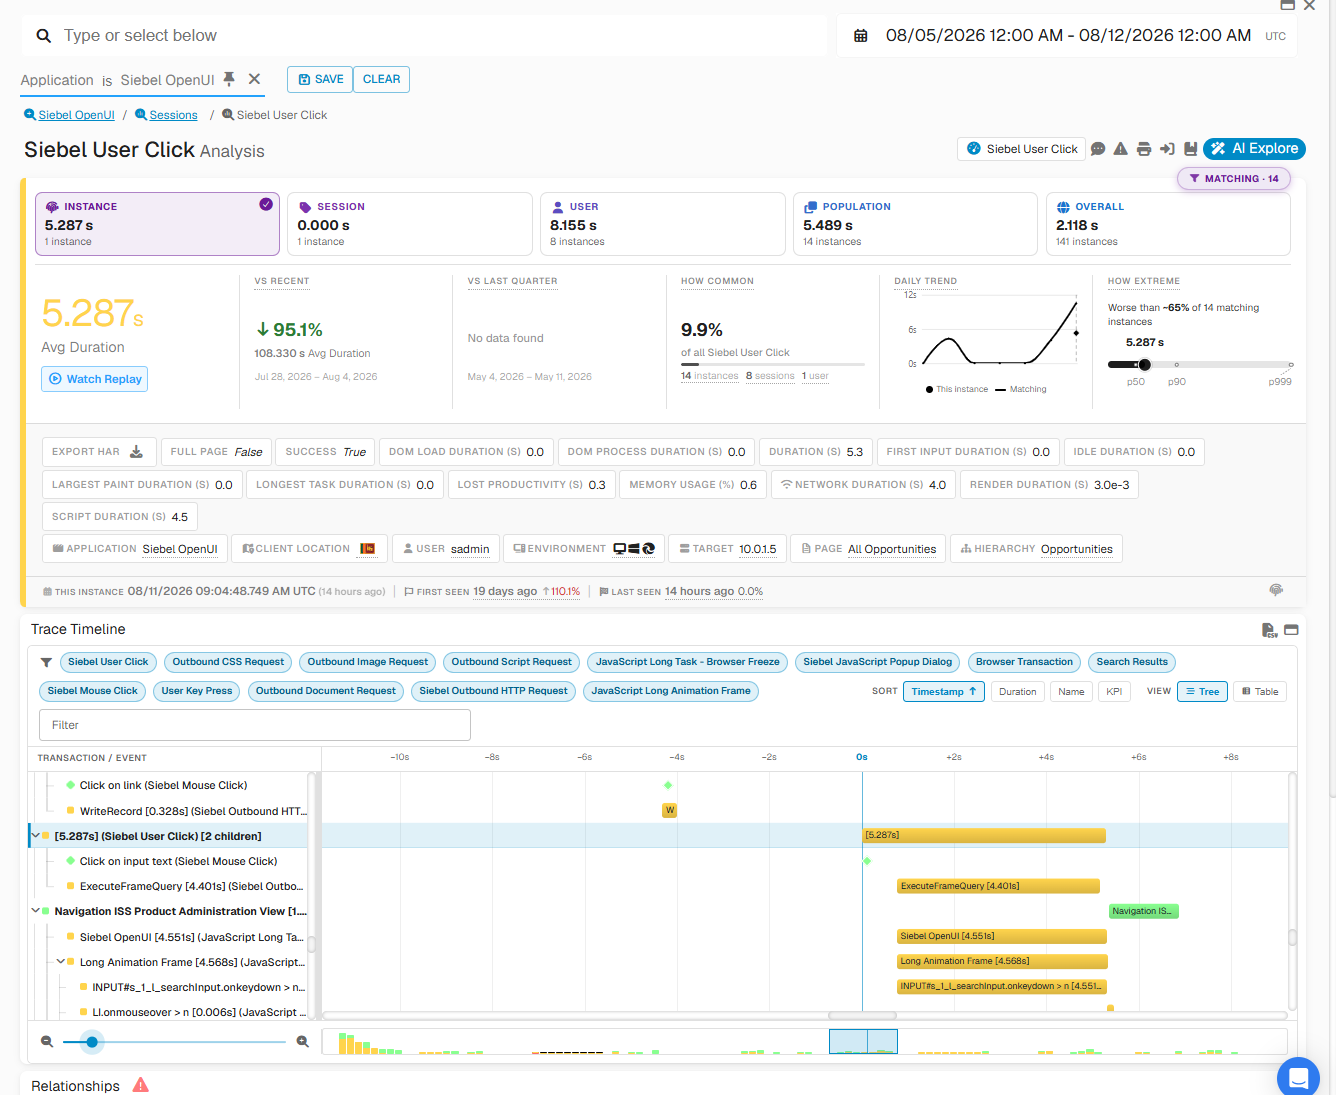The width and height of the screenshot is (1336, 1095).
Task: Open the calendar date range picker icon
Action: click(860, 36)
